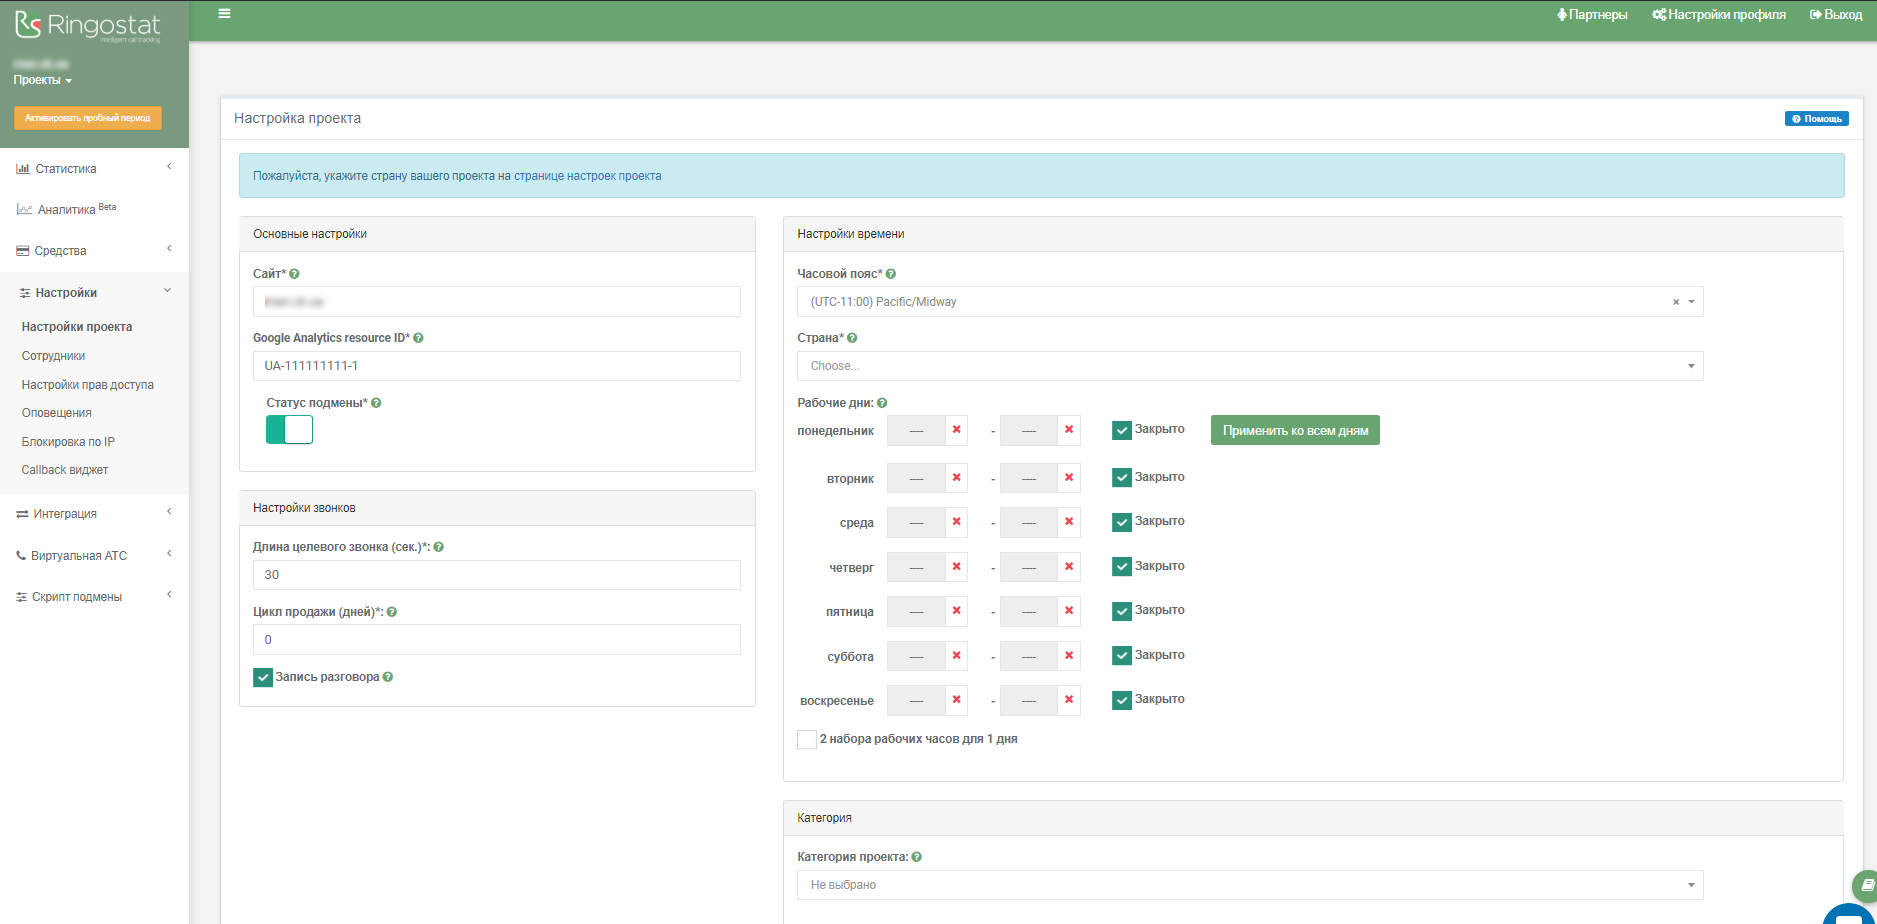Clear суббота start time with red X
The image size is (1877, 924).
coord(957,656)
